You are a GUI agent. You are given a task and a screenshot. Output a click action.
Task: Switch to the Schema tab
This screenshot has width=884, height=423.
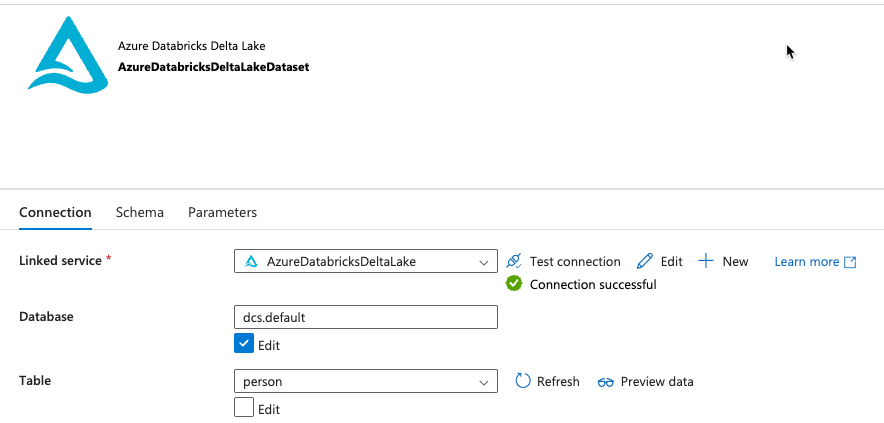[140, 212]
